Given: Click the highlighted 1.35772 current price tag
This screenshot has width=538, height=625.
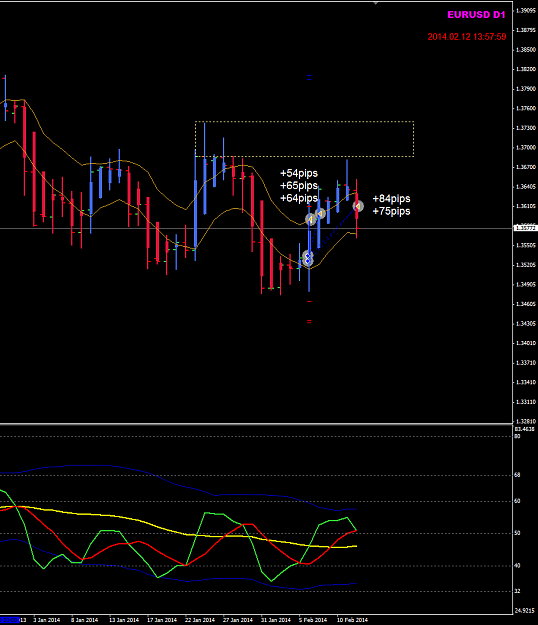Looking at the screenshot, I should 524,228.
